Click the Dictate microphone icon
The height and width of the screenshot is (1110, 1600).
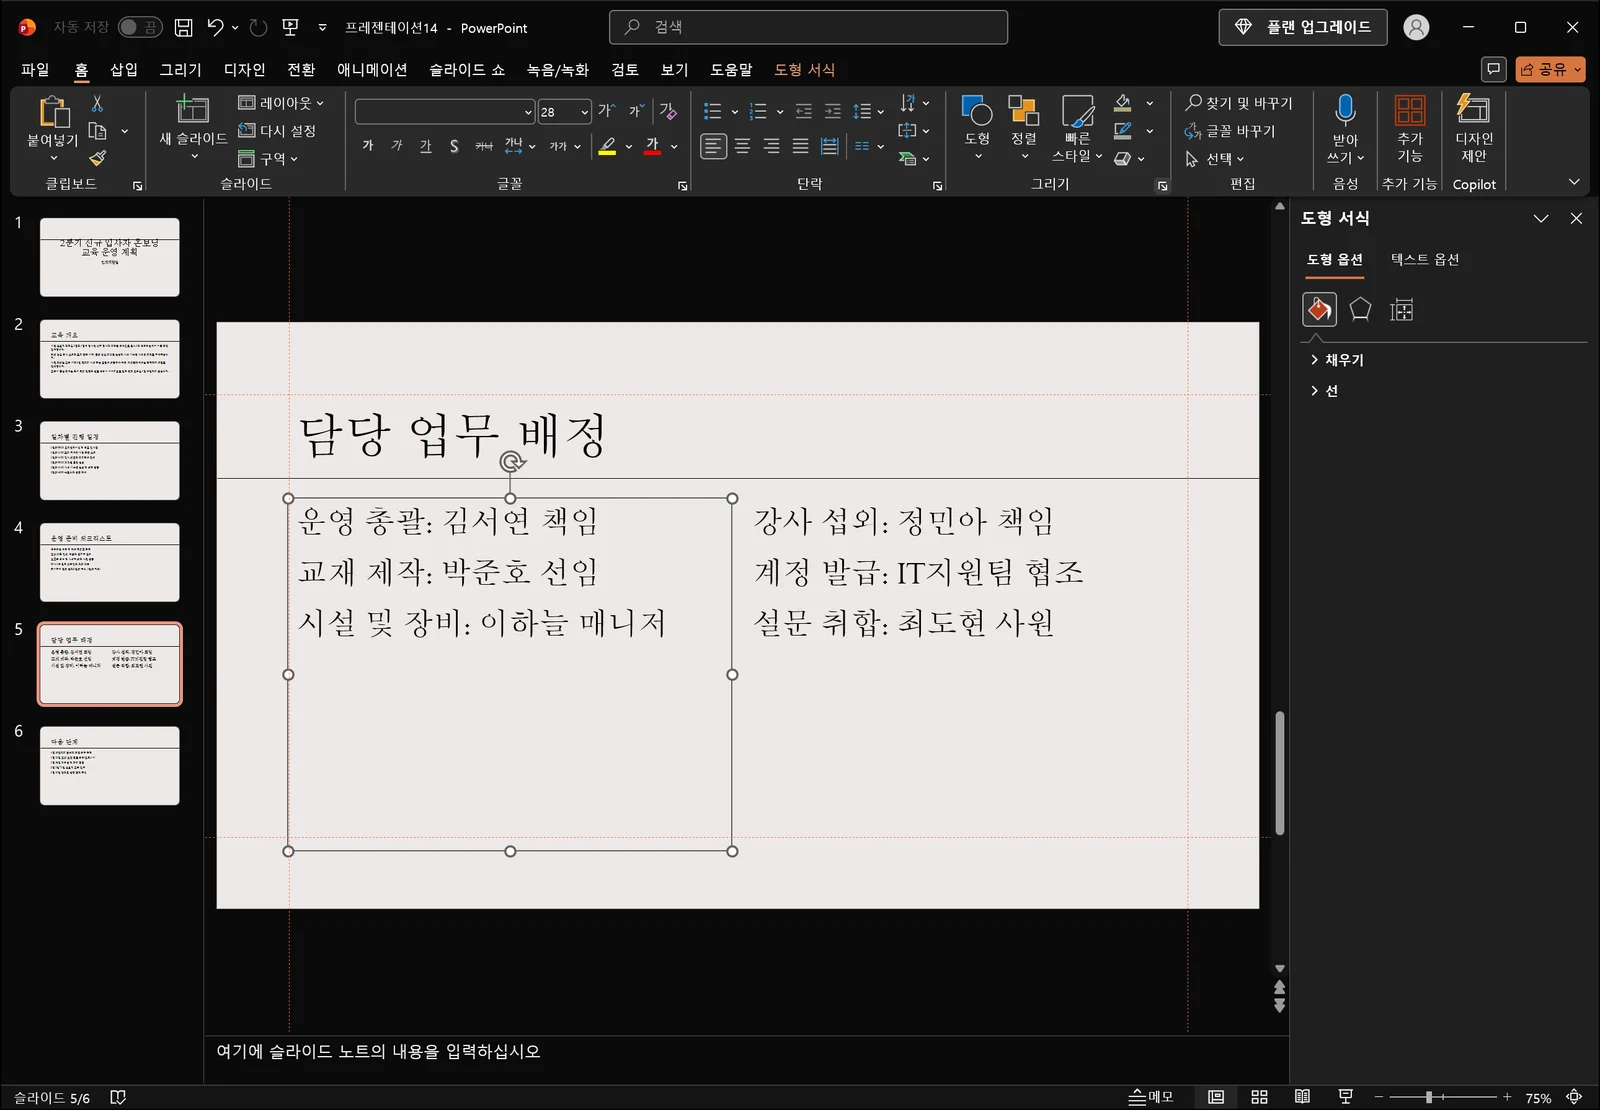tap(1345, 110)
